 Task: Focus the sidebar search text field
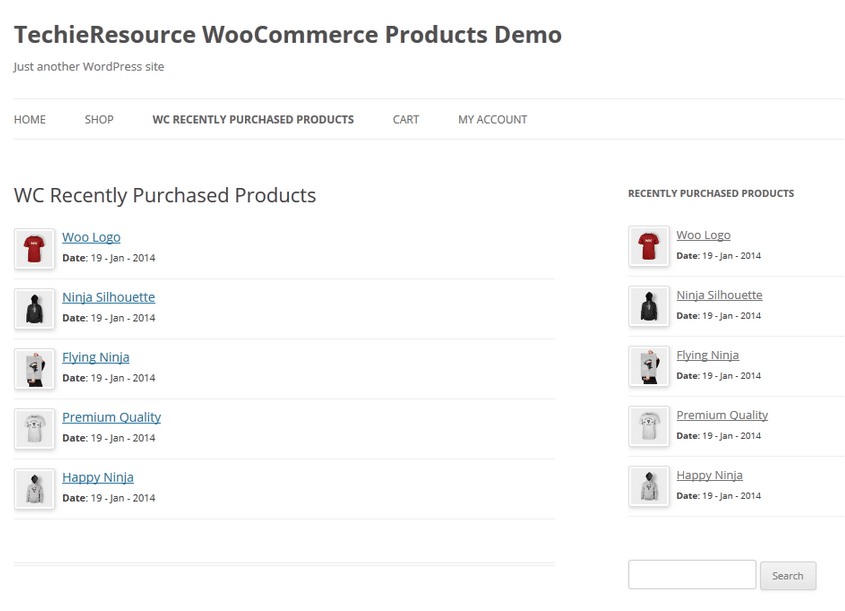click(692, 574)
